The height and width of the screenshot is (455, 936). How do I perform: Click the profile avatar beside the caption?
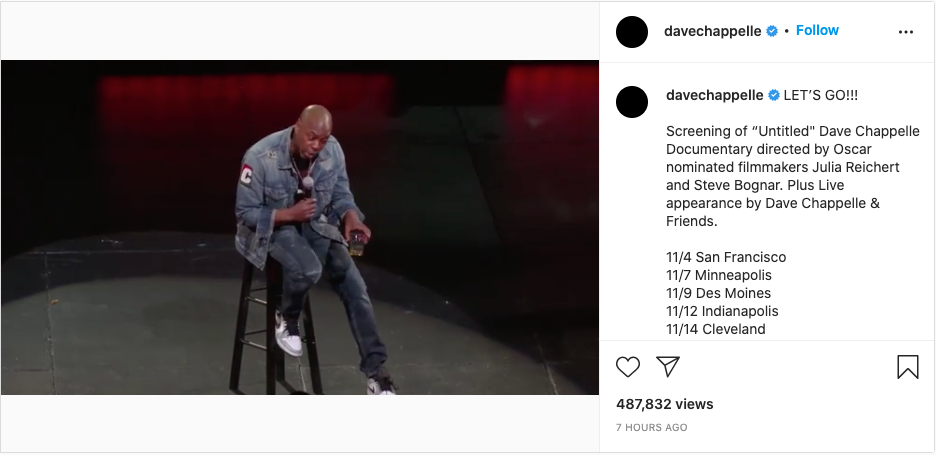click(x=632, y=102)
